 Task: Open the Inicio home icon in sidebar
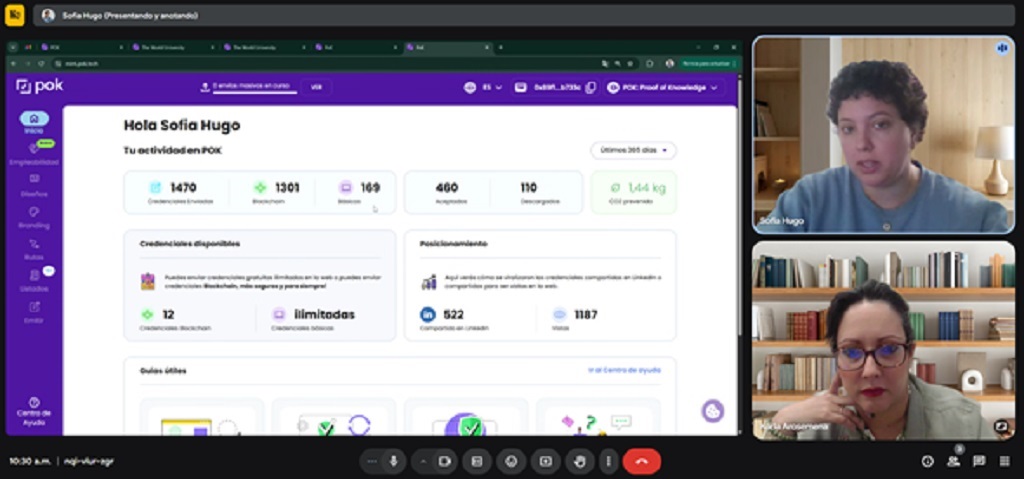tap(34, 119)
